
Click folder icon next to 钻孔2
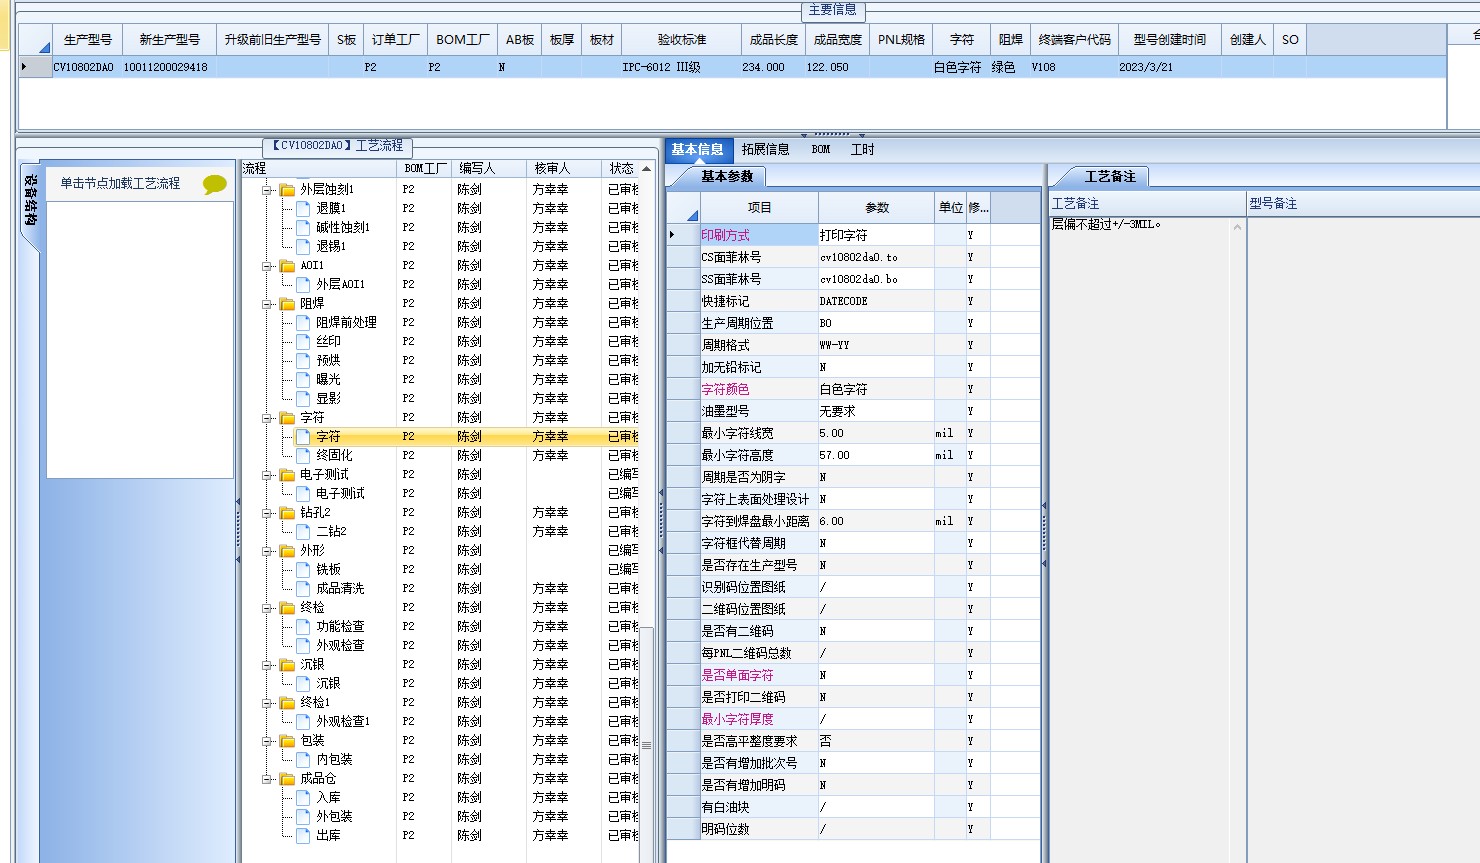(287, 512)
